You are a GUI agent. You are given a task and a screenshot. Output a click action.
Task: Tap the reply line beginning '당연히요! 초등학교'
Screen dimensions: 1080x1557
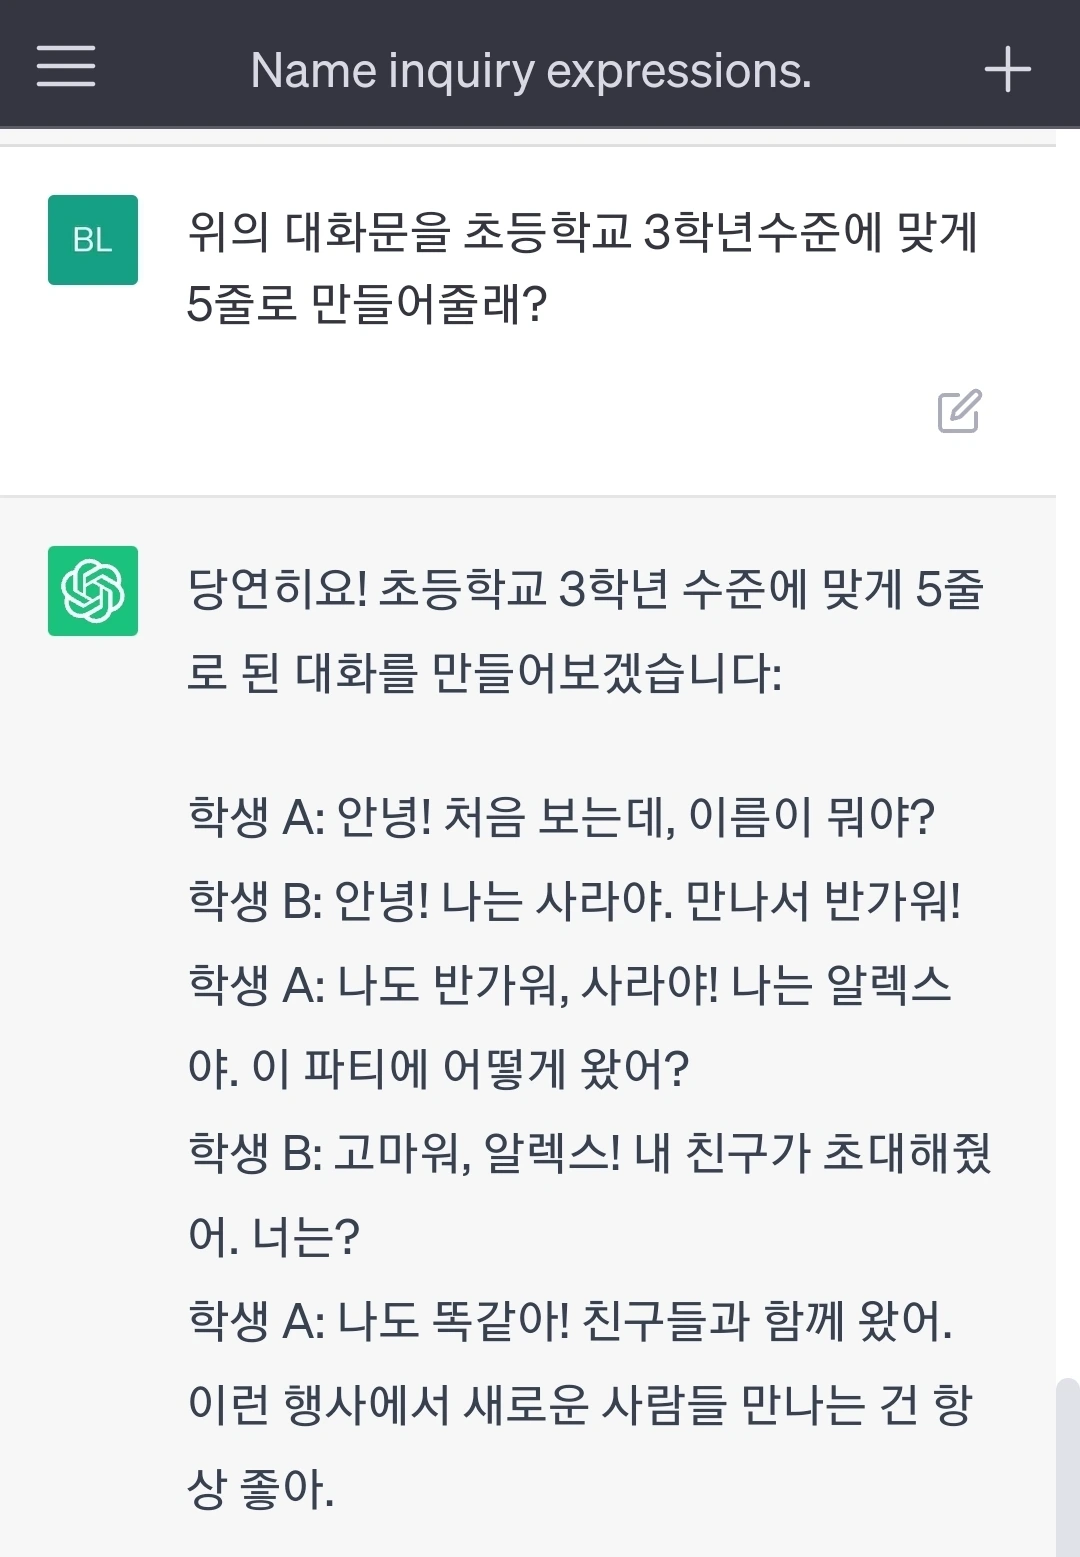[x=586, y=589]
